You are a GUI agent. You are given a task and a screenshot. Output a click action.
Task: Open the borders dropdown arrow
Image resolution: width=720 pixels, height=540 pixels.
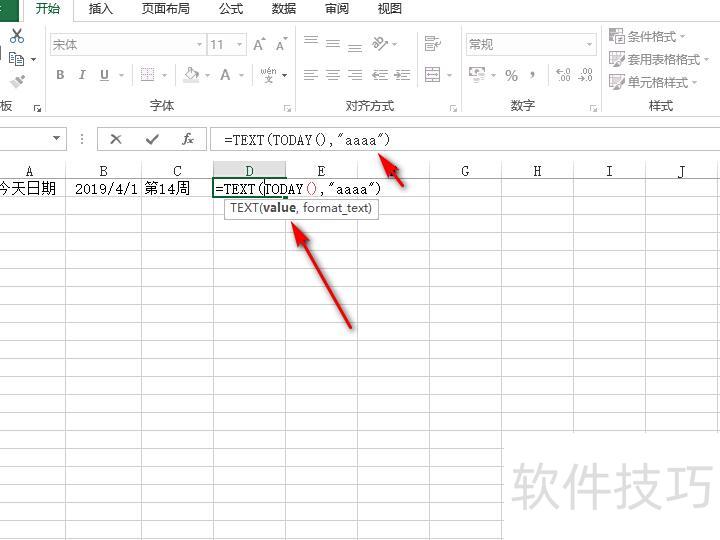click(164, 75)
